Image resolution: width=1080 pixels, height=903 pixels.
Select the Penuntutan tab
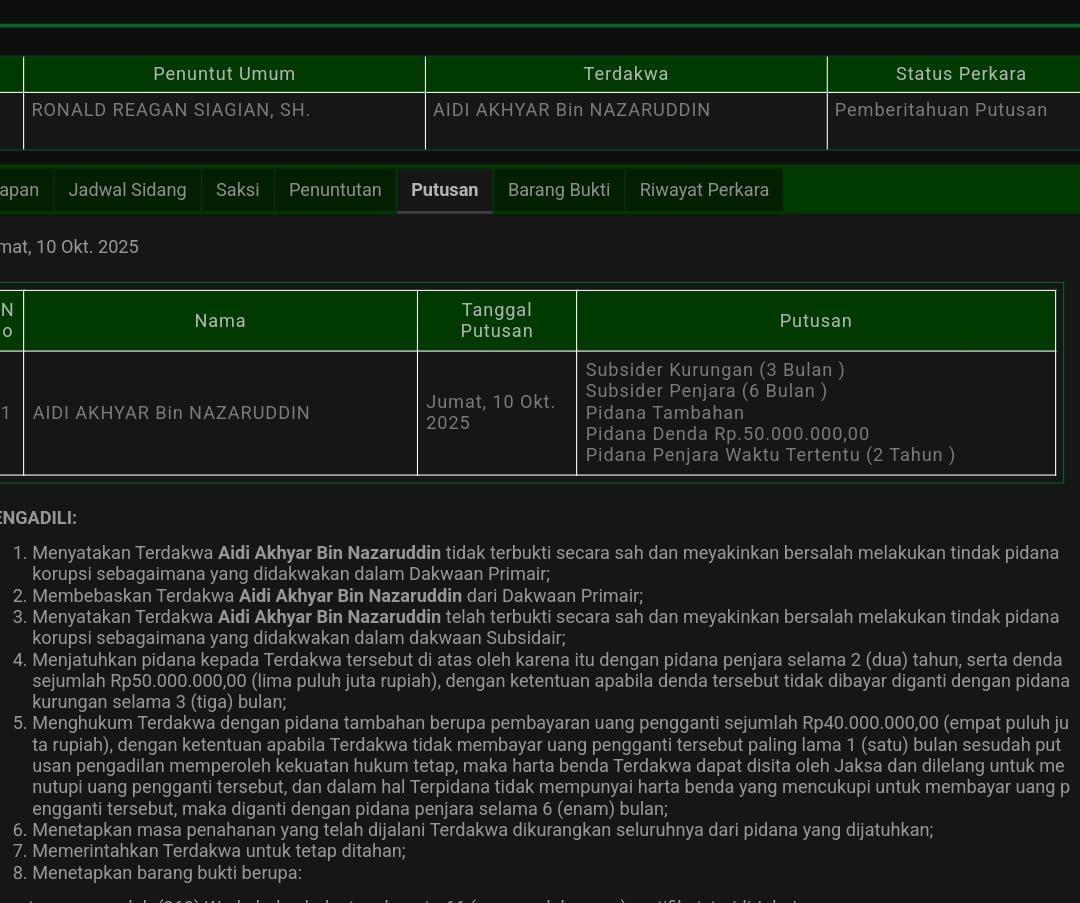coord(335,190)
